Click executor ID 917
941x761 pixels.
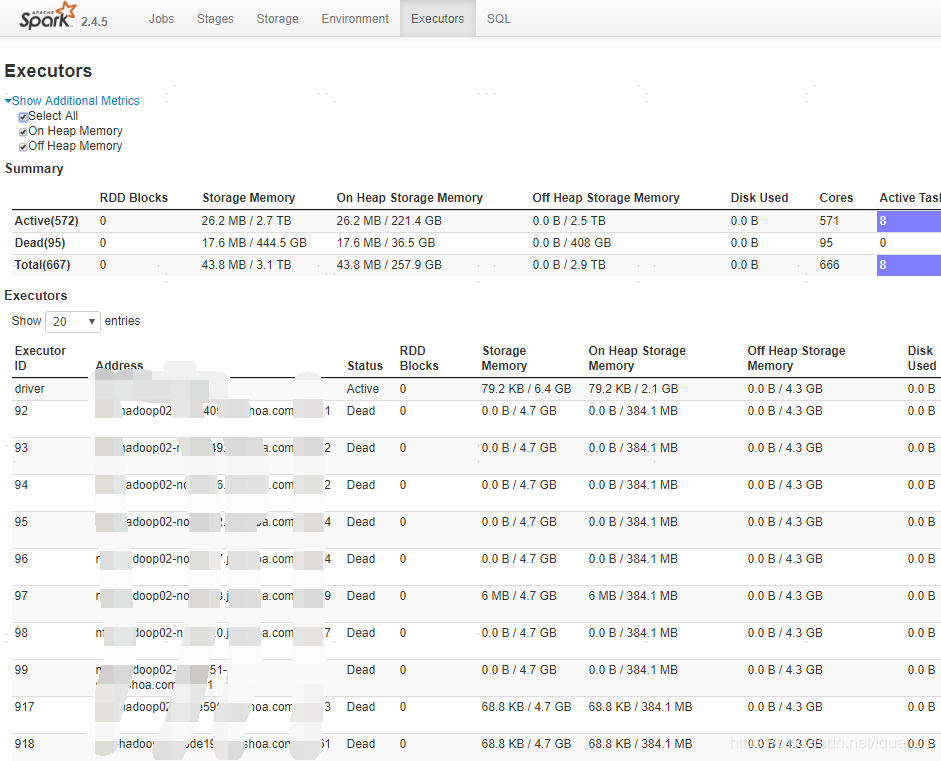point(24,707)
